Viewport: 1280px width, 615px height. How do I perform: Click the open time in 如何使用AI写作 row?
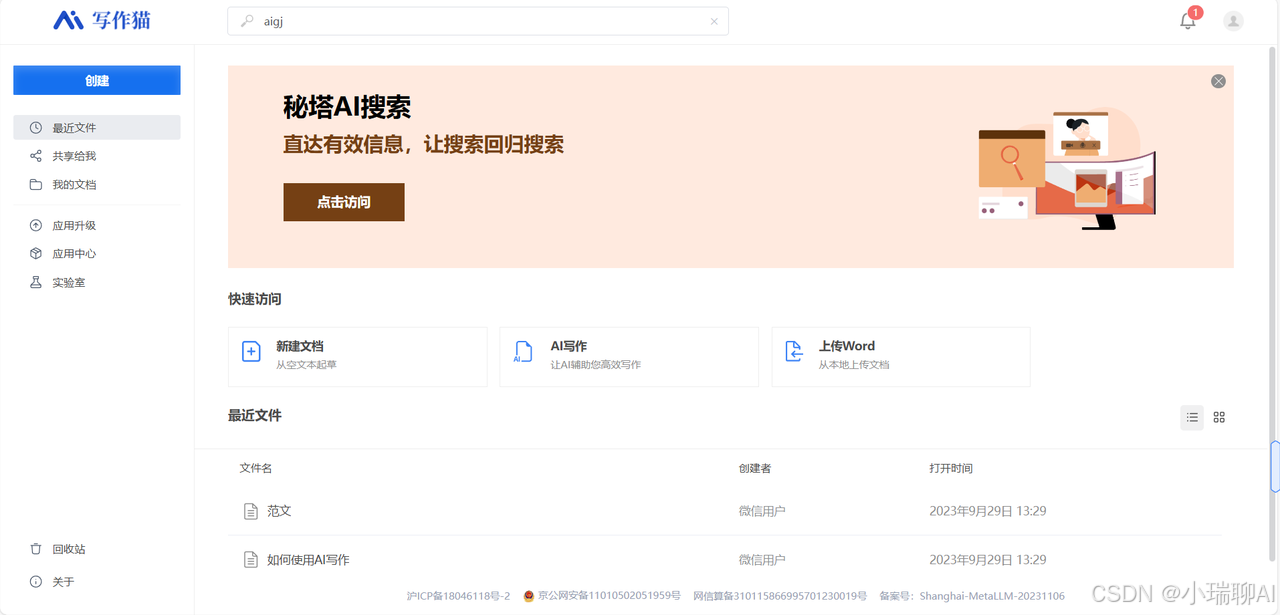tap(988, 560)
